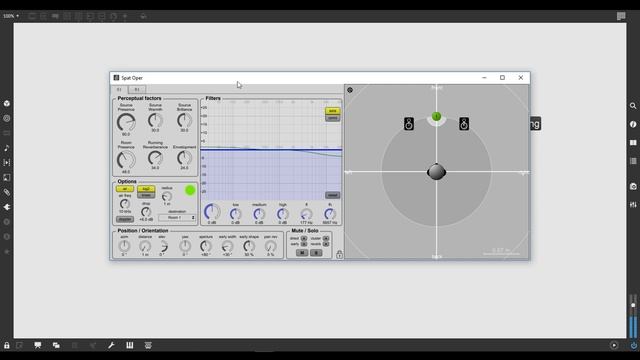This screenshot has width=640, height=360.
Task: Click the Room Presence knob
Action: pos(126,160)
